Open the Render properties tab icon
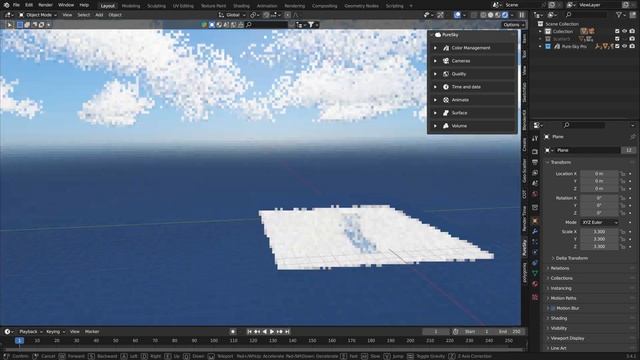Screen dimensions: 640x360 (535, 152)
